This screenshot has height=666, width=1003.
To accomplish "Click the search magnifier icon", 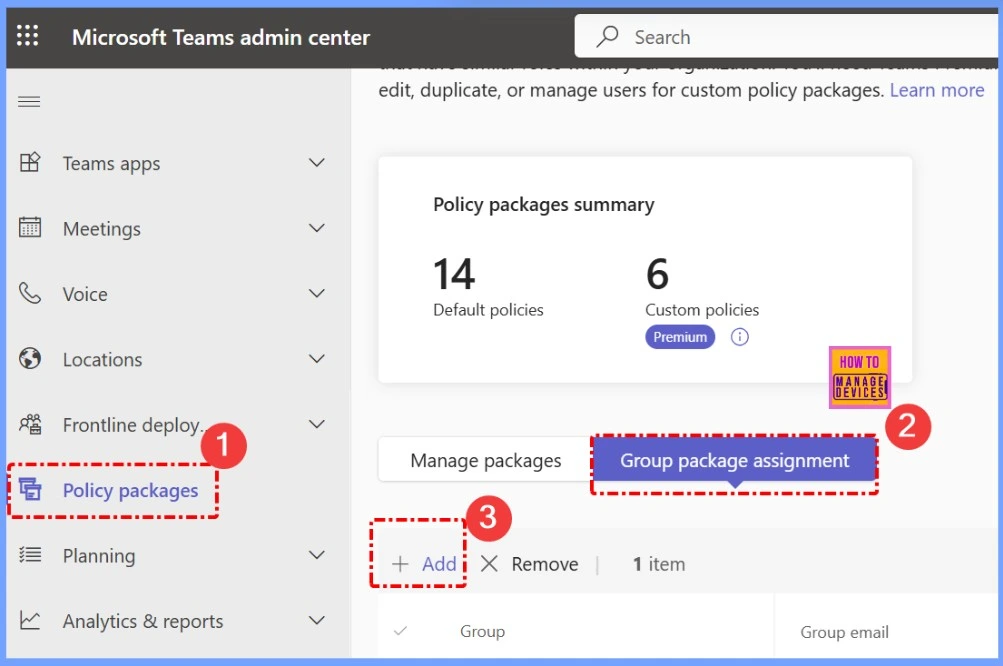I will (607, 36).
